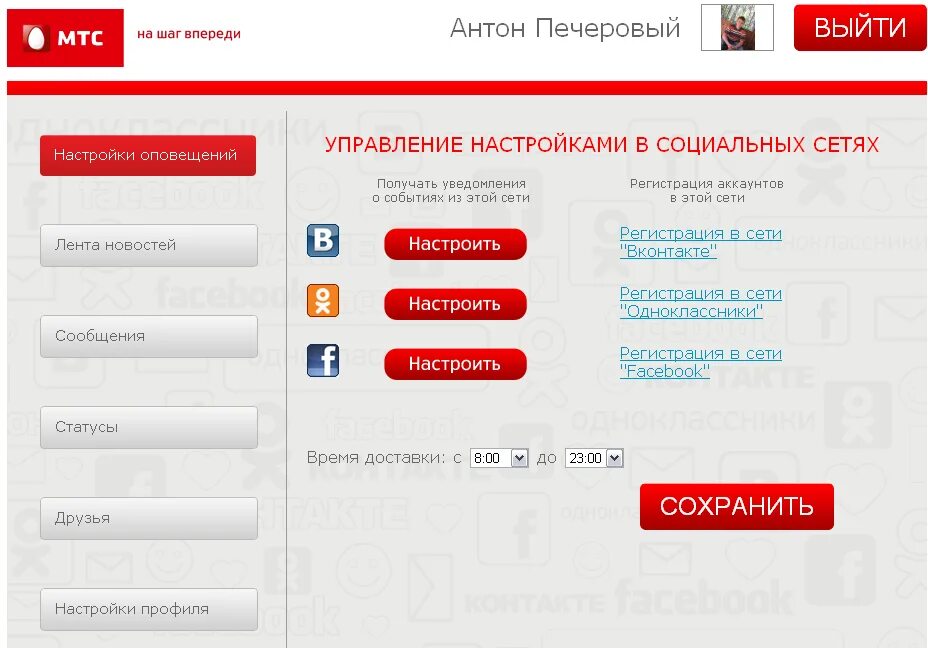928x648 pixels.
Task: Select the Odnoklassniki network icon
Action: 322,299
